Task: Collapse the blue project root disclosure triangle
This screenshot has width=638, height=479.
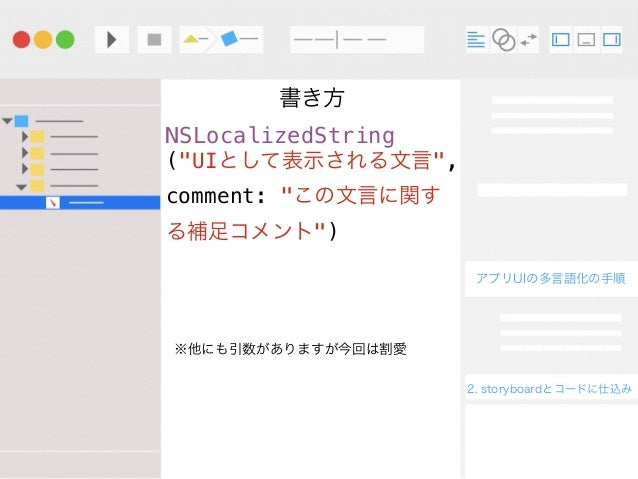Action: point(7,121)
